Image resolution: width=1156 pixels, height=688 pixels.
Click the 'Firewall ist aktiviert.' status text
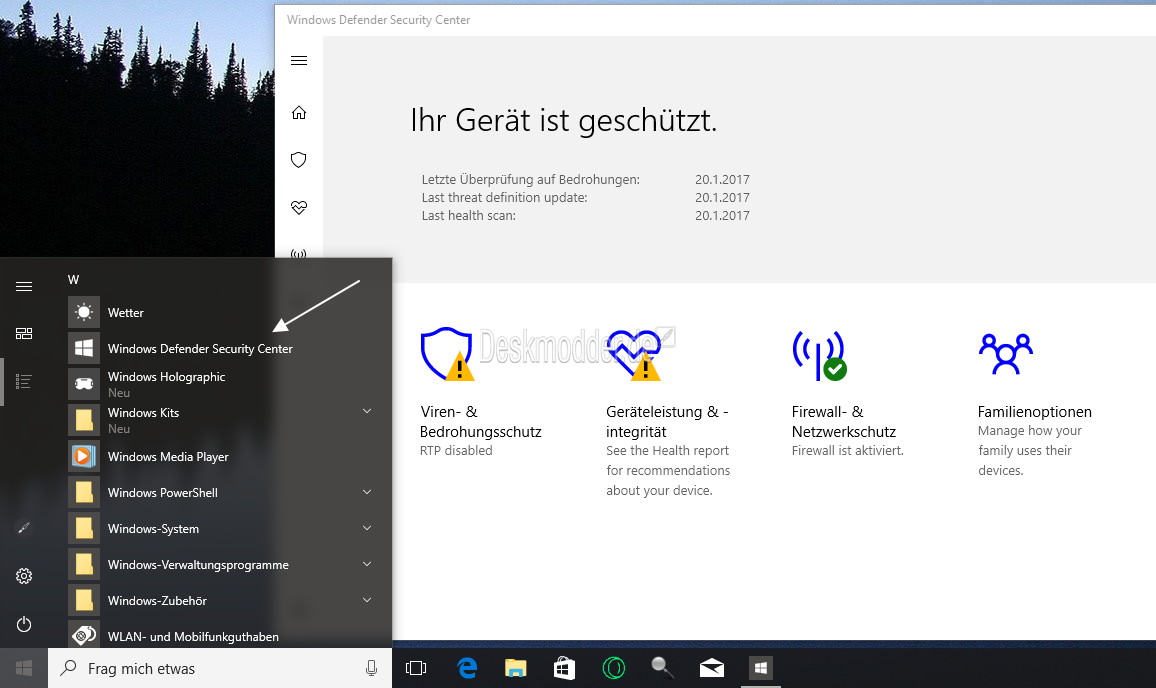(x=848, y=451)
